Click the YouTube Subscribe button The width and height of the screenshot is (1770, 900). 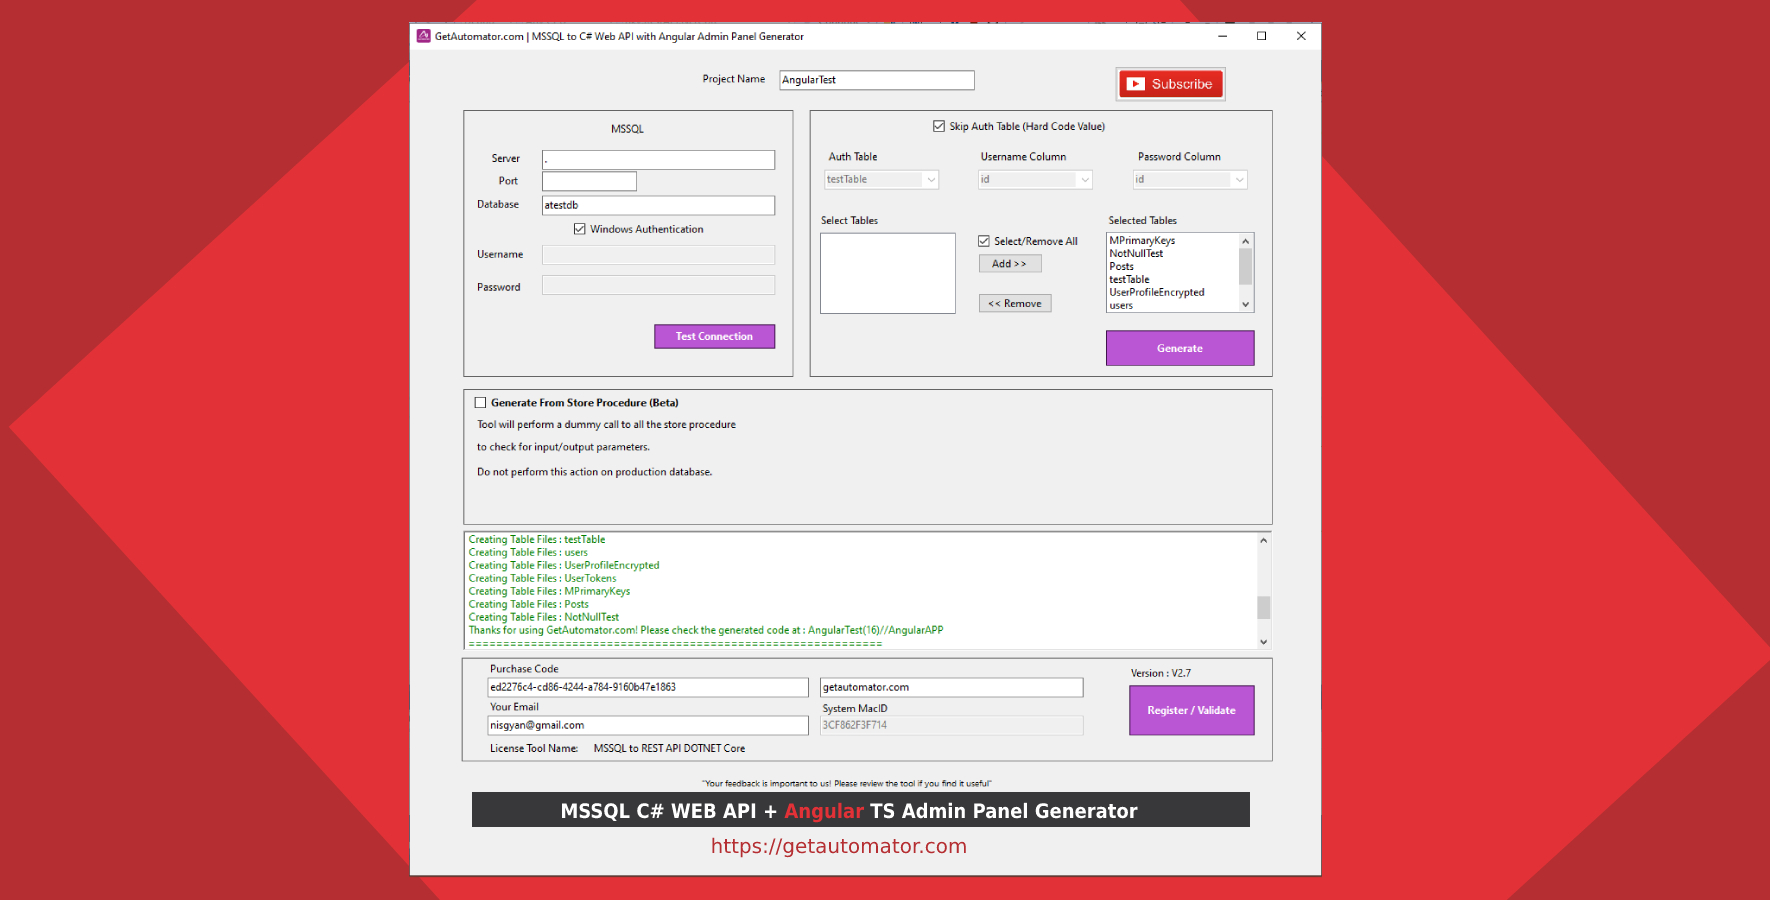point(1171,84)
